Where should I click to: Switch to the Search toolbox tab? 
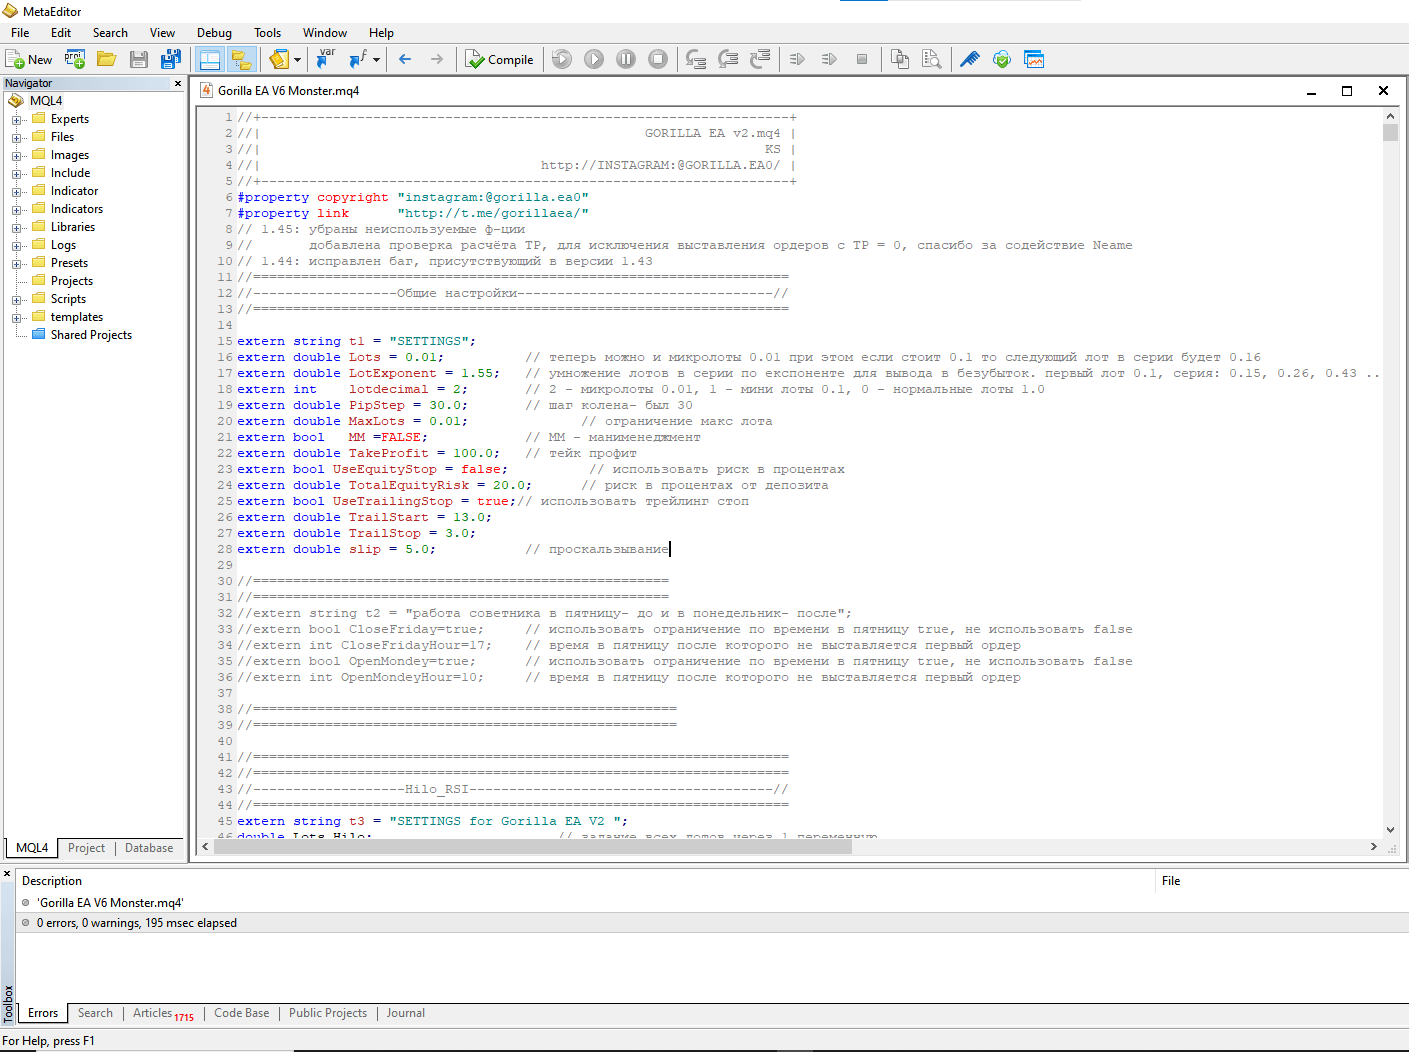(95, 1013)
